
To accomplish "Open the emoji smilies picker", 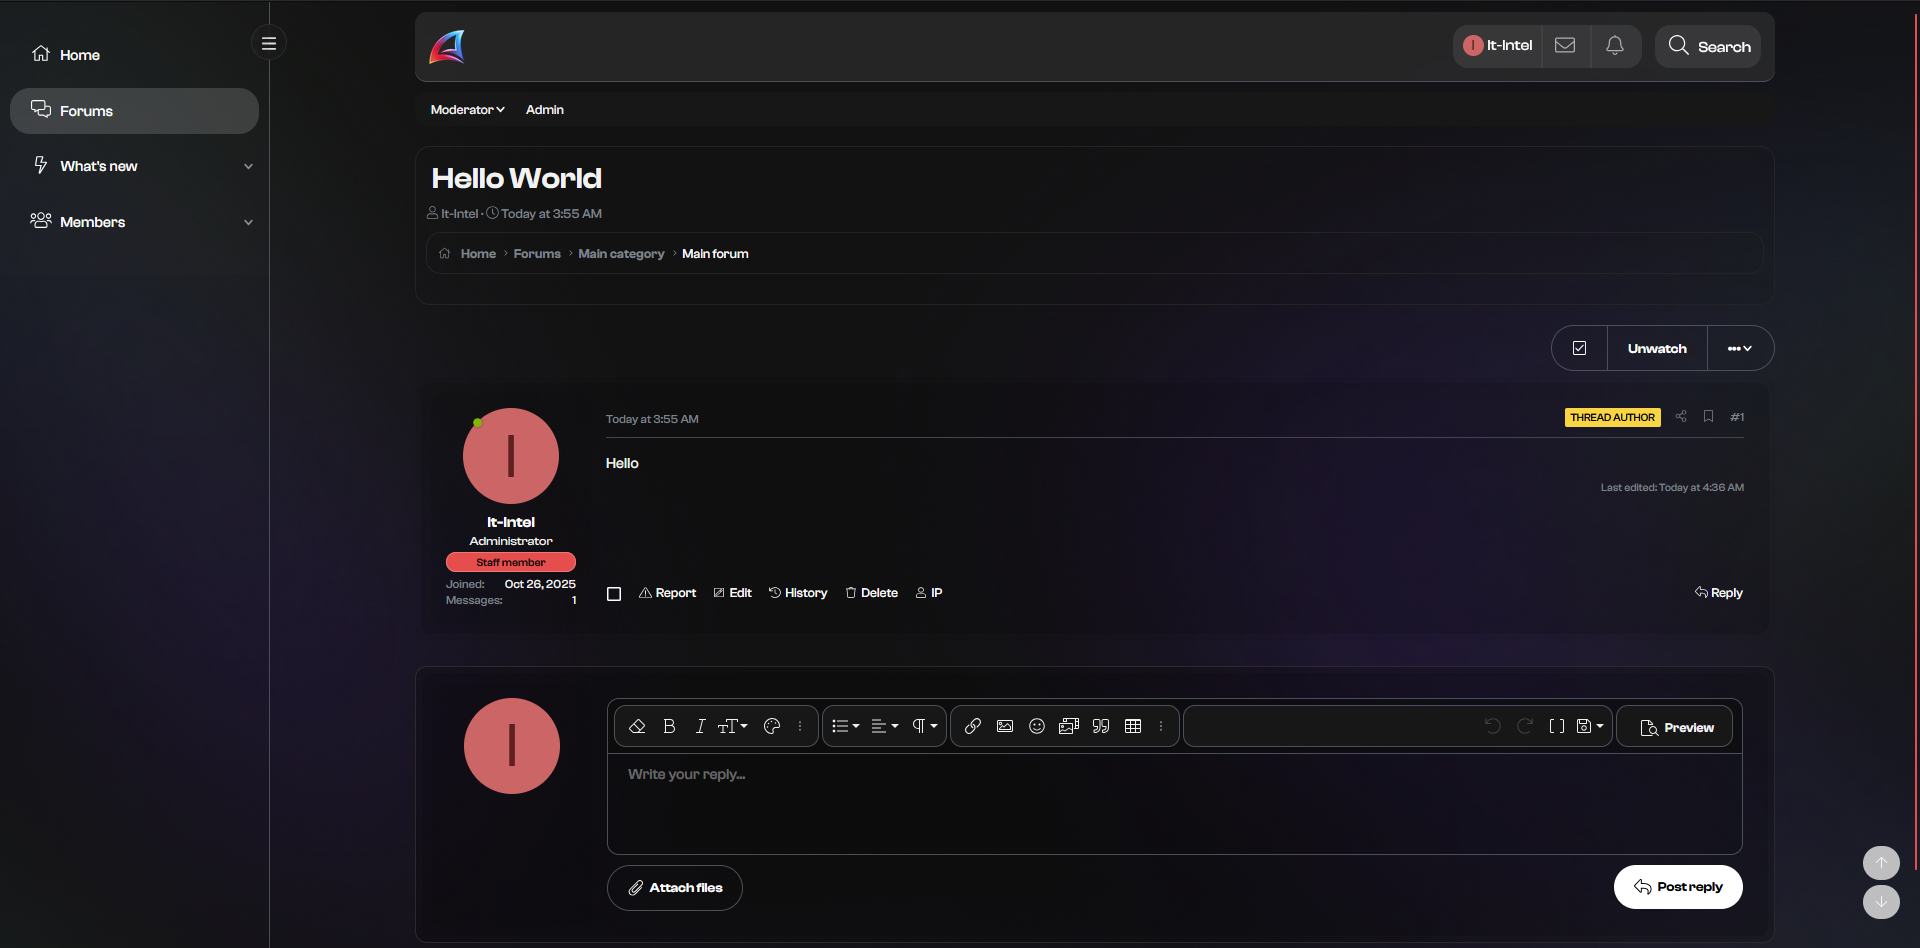I will point(1037,727).
